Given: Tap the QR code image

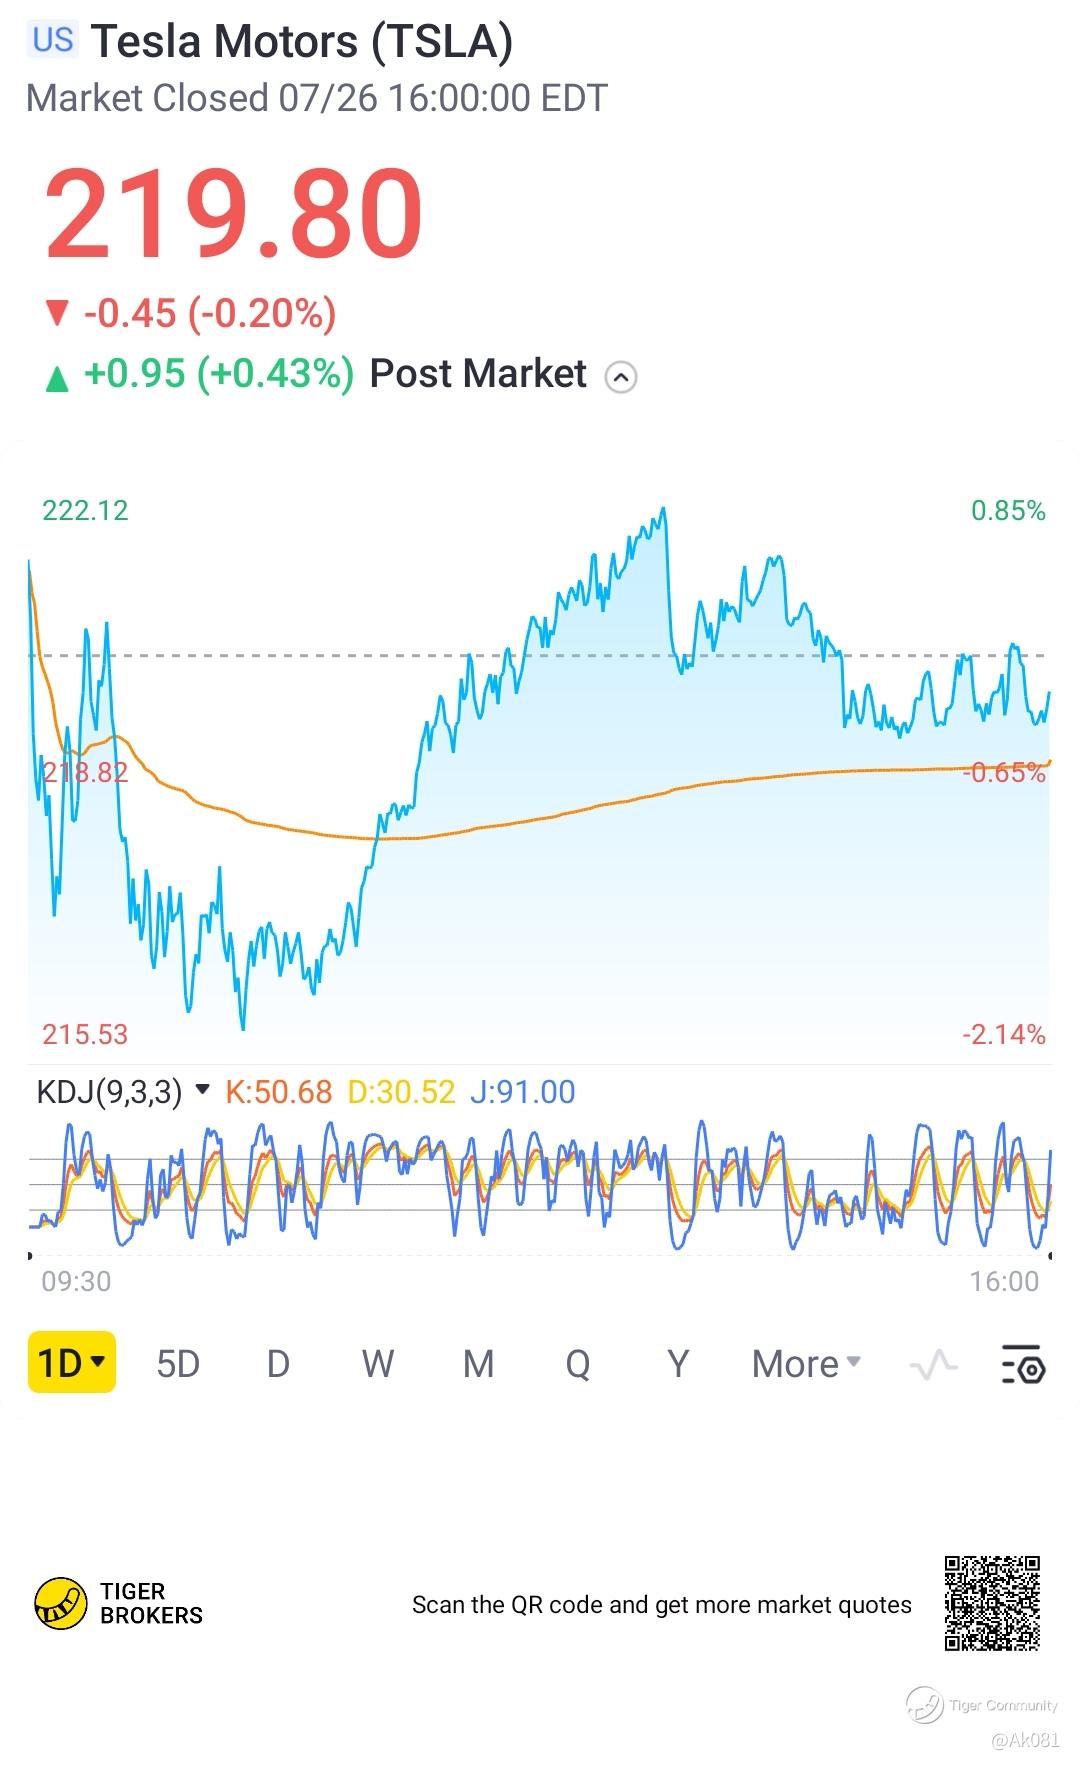Looking at the screenshot, I should [992, 1603].
